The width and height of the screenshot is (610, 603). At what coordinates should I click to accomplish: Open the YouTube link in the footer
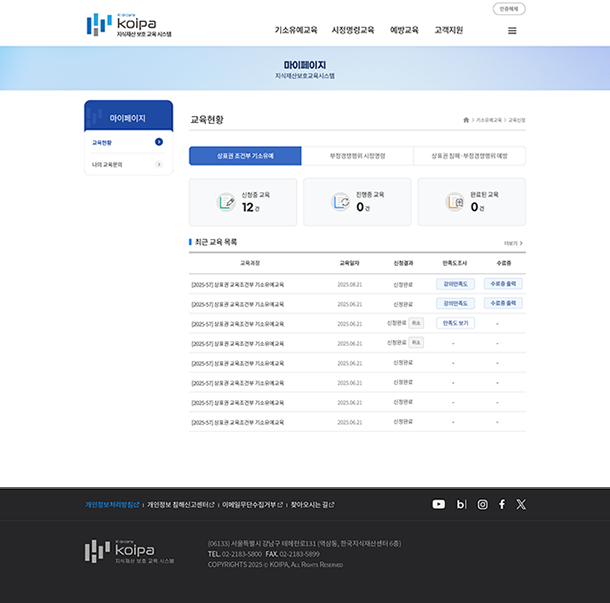[438, 505]
